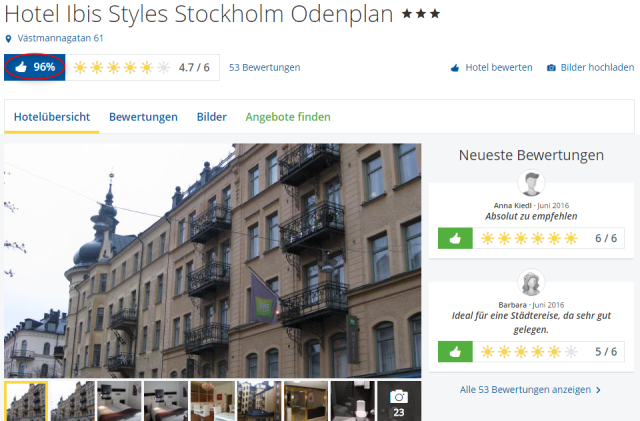Click Anna Kiedl's profile avatar
This screenshot has width=640, height=421.
pos(531,183)
